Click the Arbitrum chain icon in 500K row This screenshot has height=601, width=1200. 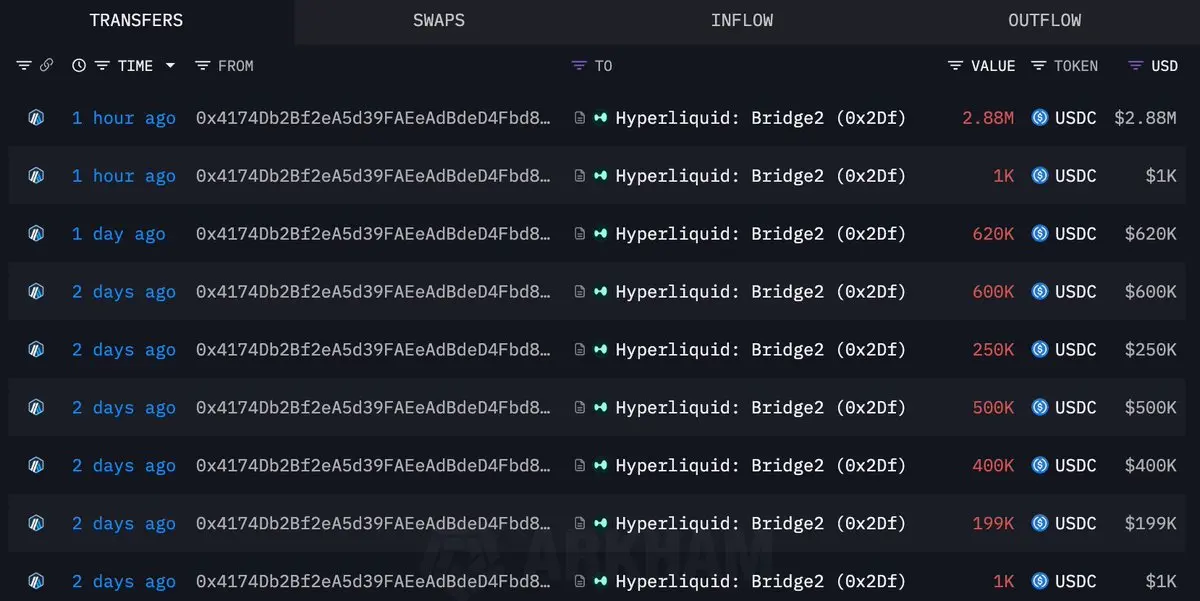tap(37, 408)
